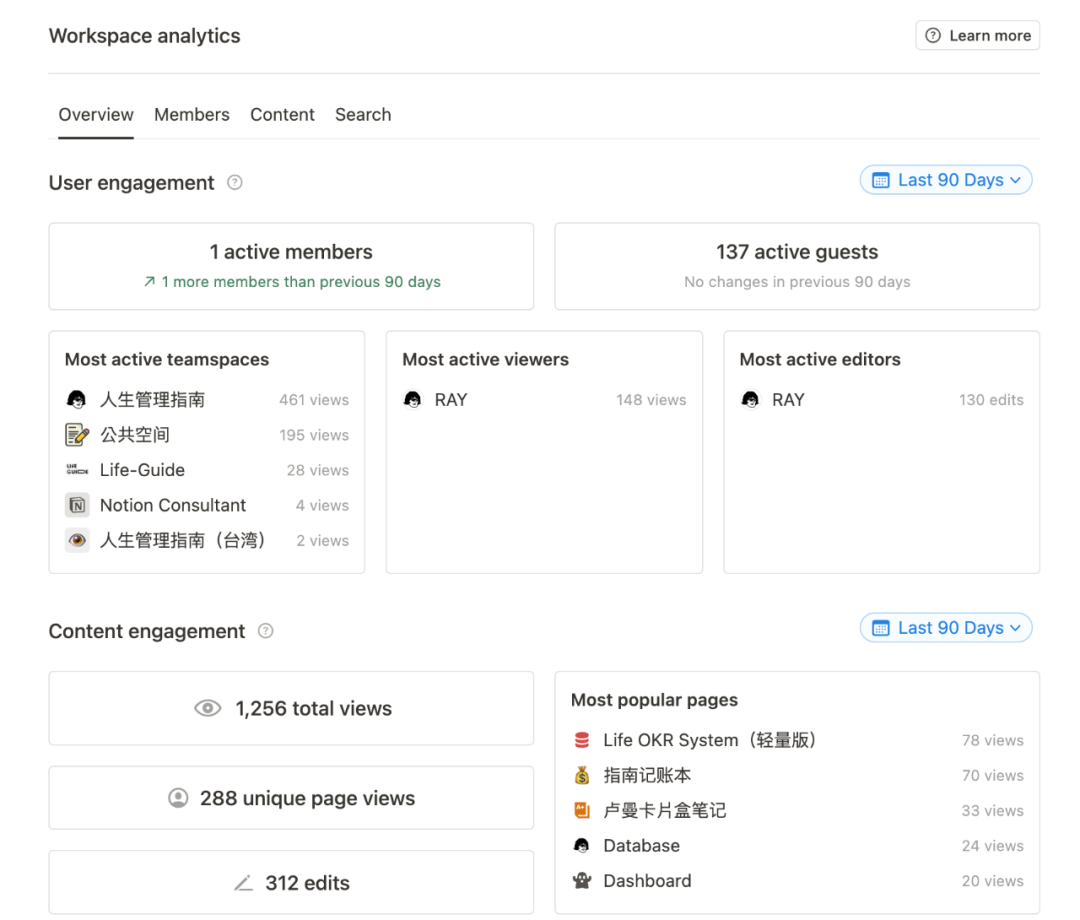
Task: Select the Life-Guide teamspace icon
Action: pyautogui.click(x=77, y=469)
